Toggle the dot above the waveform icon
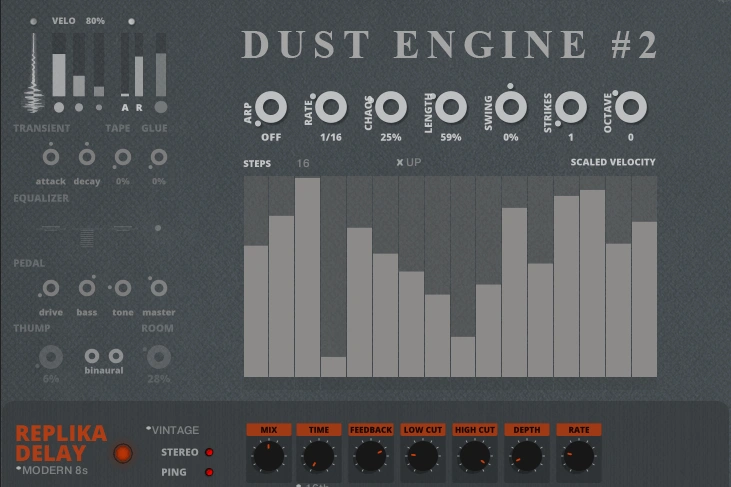This screenshot has width=731, height=487. point(33,21)
